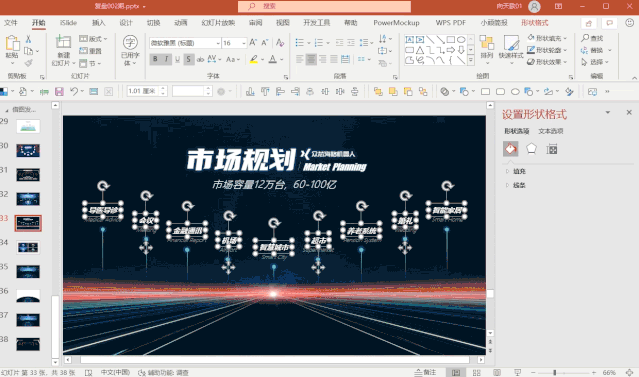Open the 形状效果 shape effects dropdown
Viewport: 639px width, 377px height.
[x=547, y=62]
